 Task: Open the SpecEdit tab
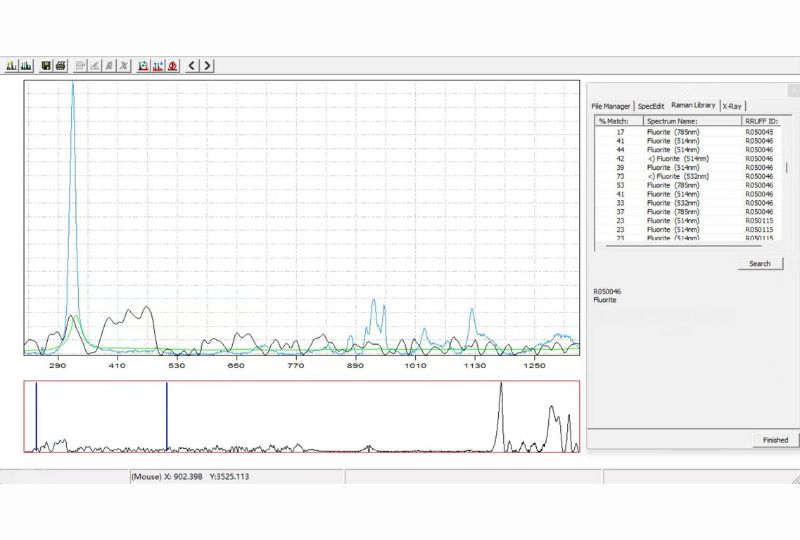[x=650, y=106]
